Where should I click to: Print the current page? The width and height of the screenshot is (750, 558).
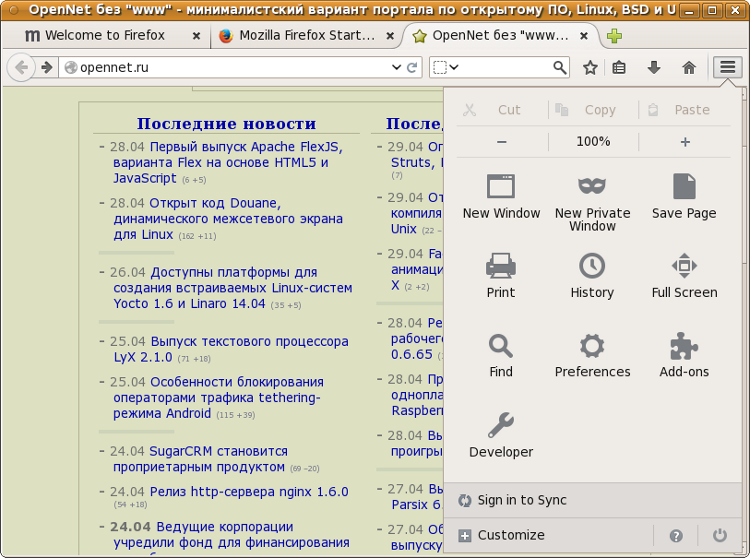[x=501, y=275]
